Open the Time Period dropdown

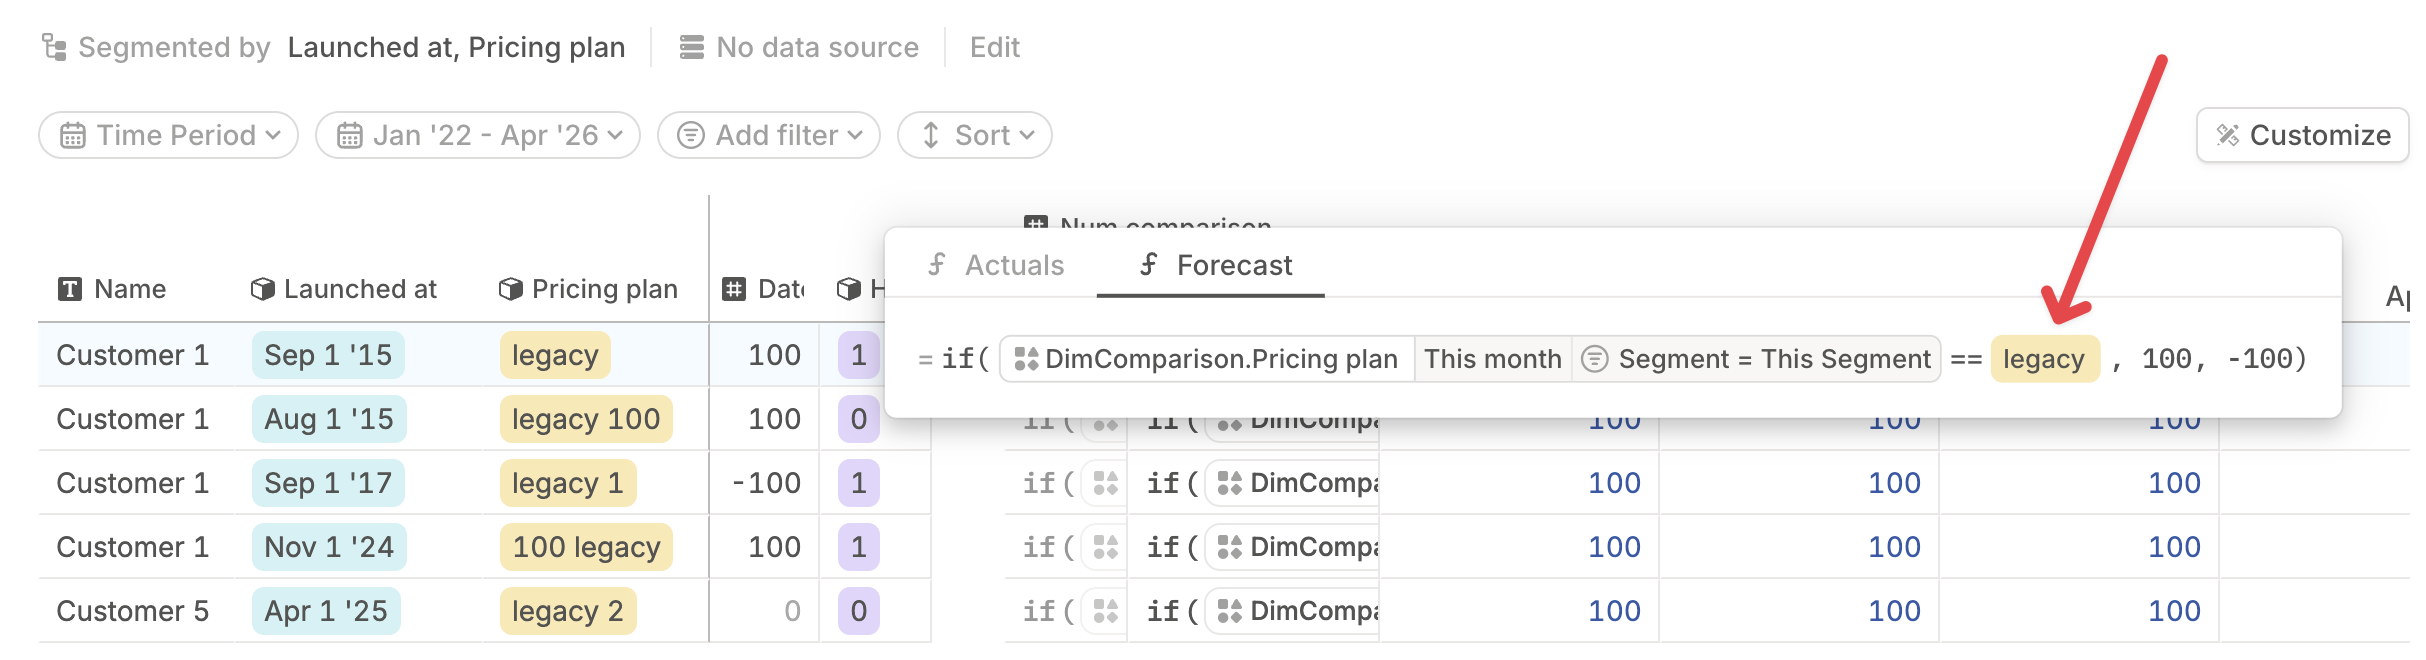pos(169,135)
